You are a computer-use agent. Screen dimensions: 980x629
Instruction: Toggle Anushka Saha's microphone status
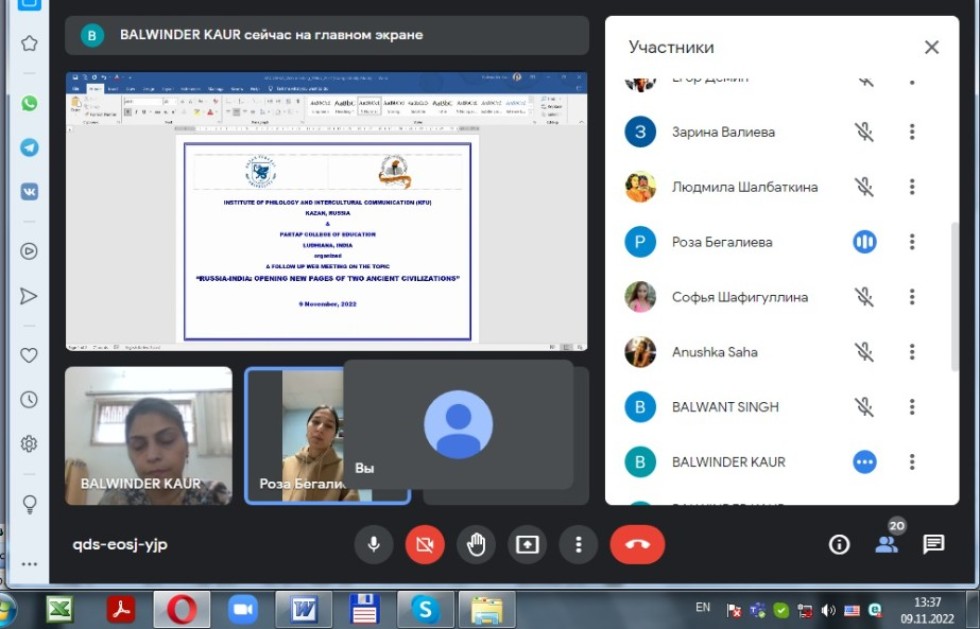click(865, 351)
